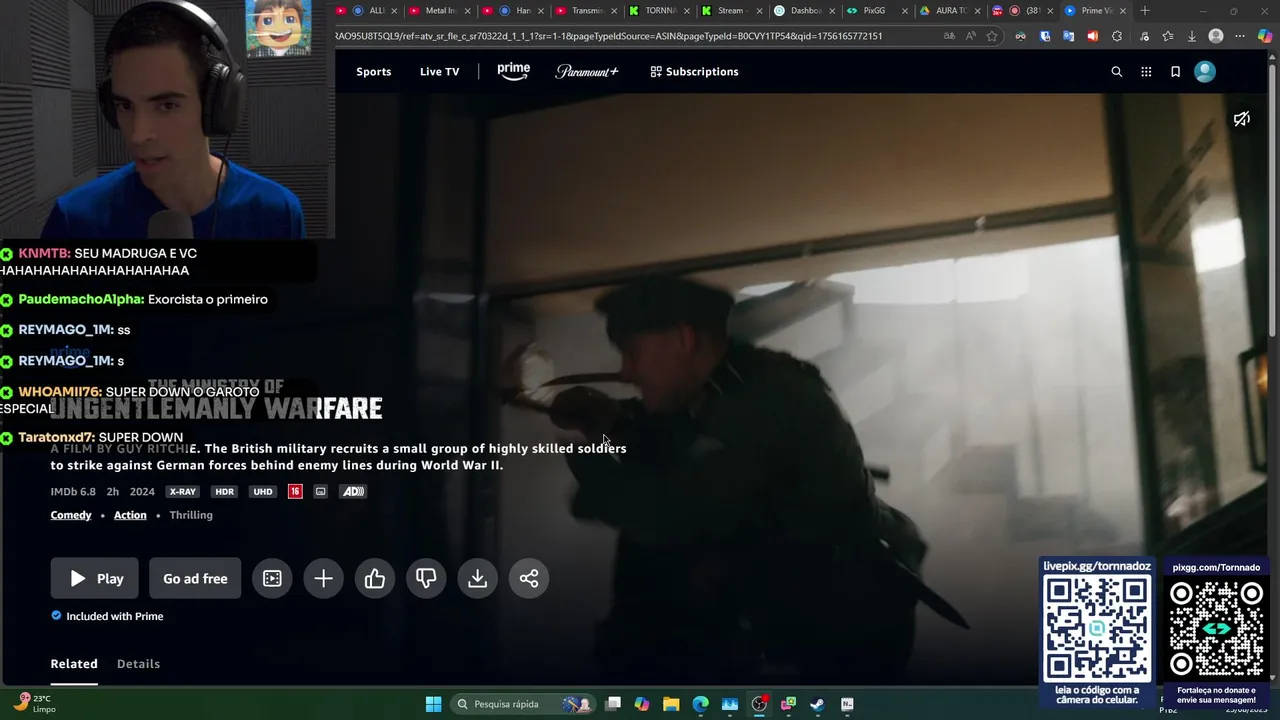Open File Explorer in the taskbar
This screenshot has height=720, width=1280.
pyautogui.click(x=671, y=704)
